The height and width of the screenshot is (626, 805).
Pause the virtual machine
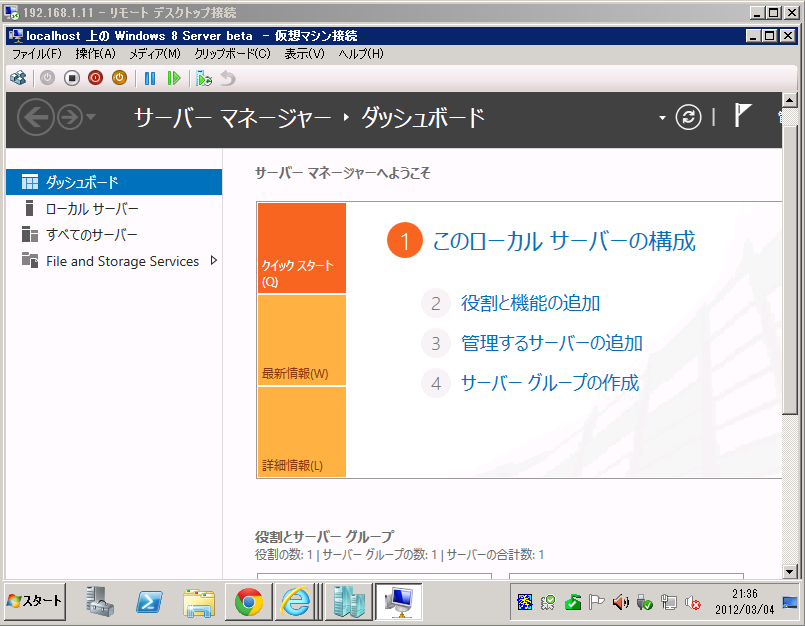point(150,78)
